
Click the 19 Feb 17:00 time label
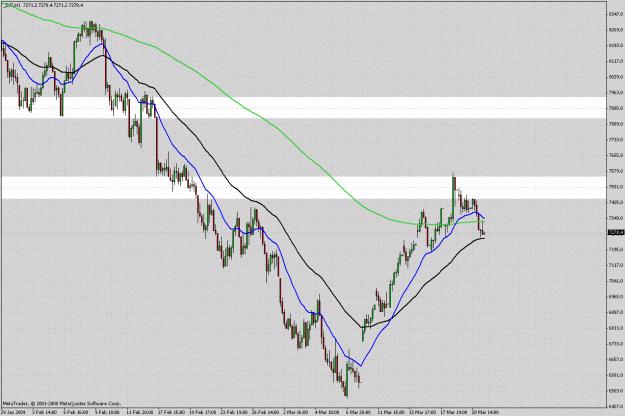pos(202,412)
